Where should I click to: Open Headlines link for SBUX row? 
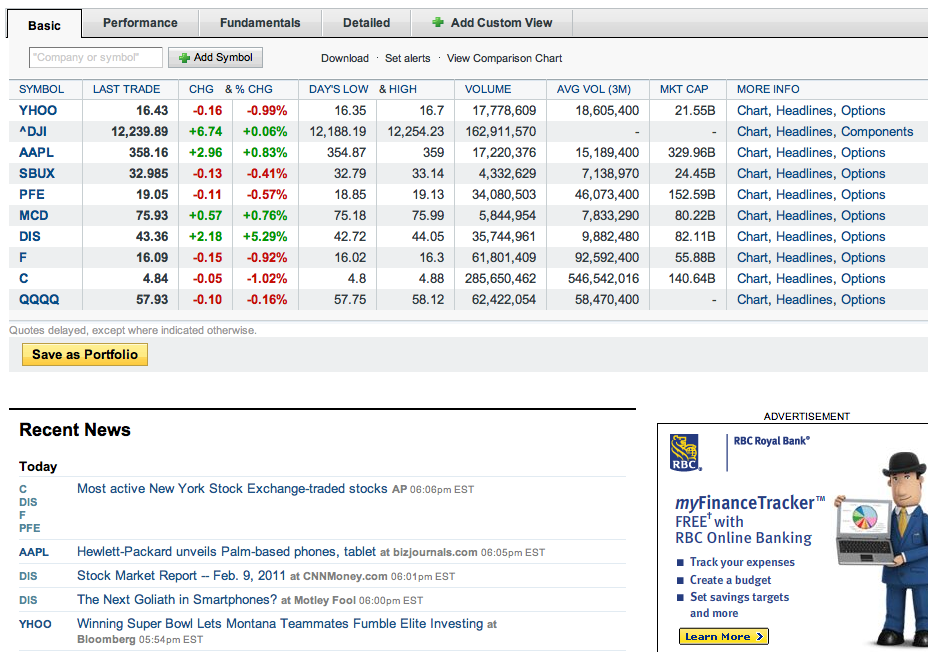coord(804,173)
